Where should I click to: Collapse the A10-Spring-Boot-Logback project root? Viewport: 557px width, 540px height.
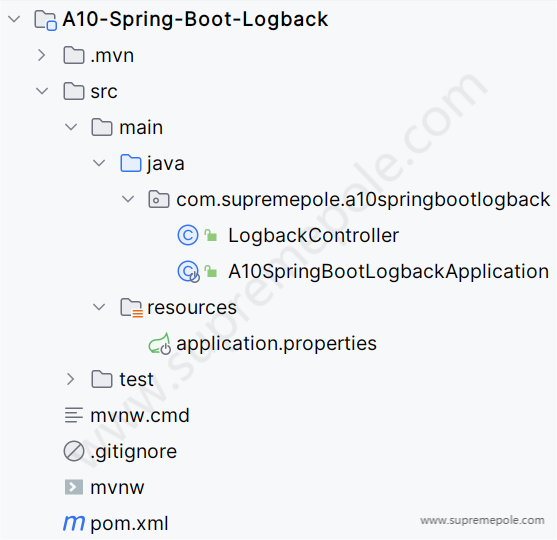tap(14, 19)
